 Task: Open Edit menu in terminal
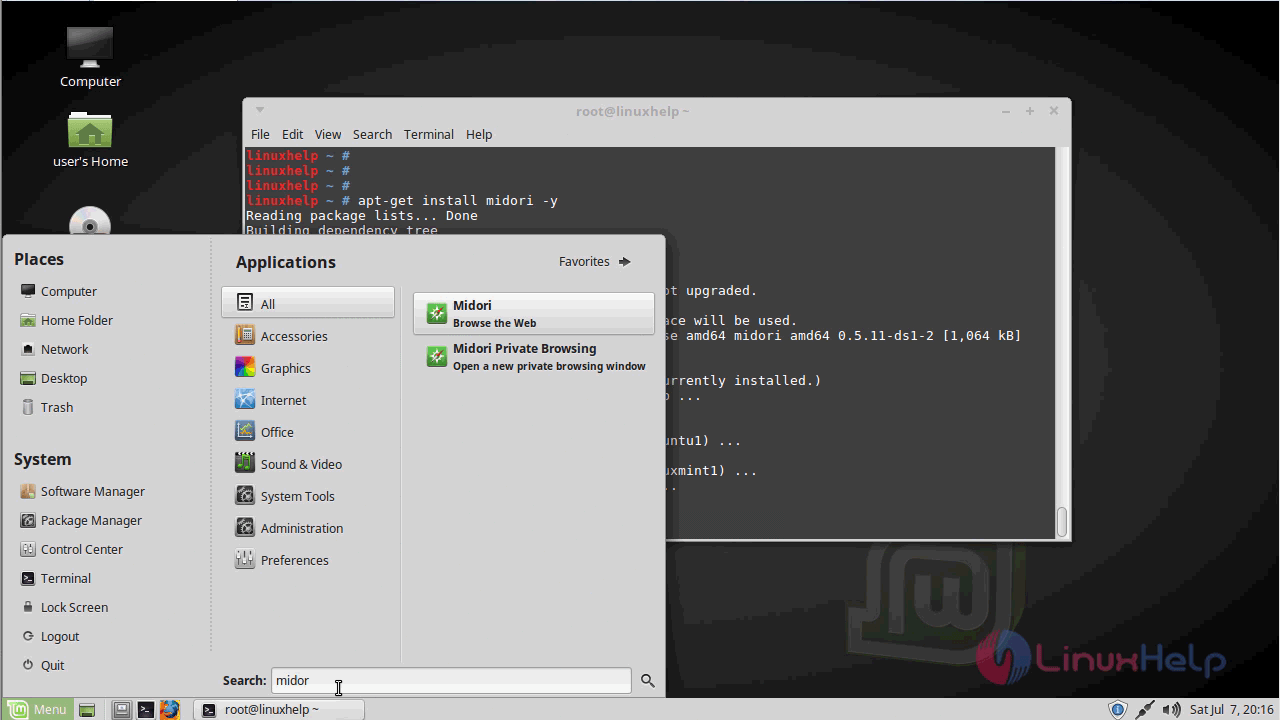click(x=292, y=134)
